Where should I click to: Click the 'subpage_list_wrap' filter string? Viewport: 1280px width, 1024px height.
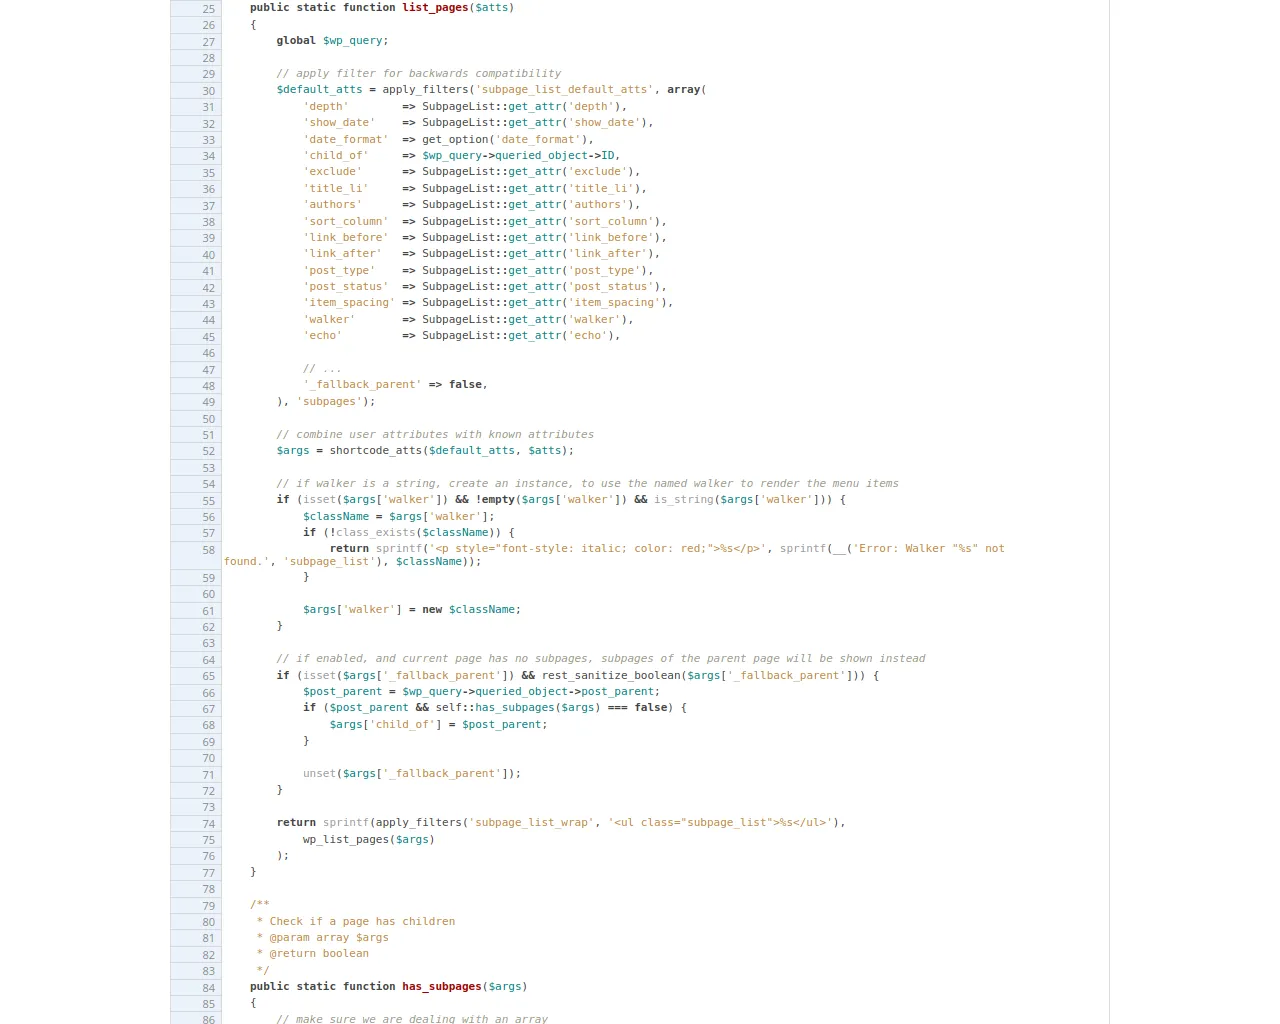531,822
